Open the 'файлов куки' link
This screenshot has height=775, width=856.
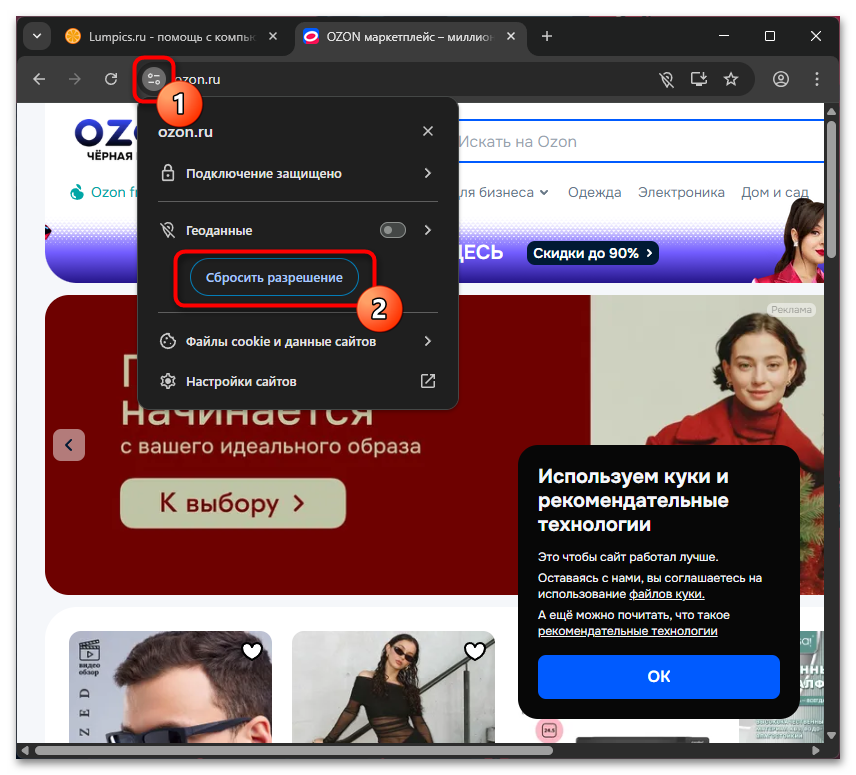(x=667, y=594)
